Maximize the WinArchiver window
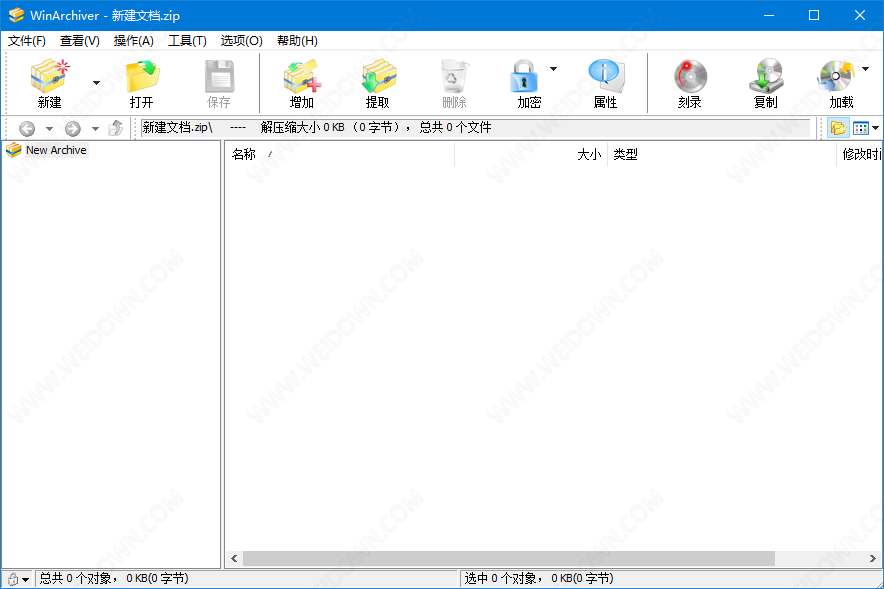This screenshot has width=884, height=589. 814,15
